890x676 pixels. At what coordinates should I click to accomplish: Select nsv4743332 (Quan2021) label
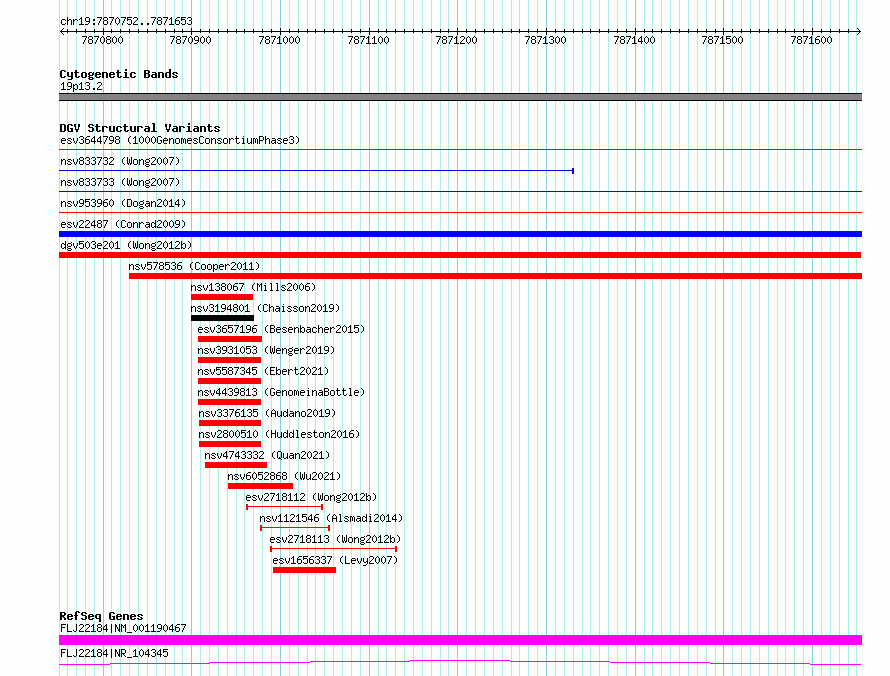click(x=267, y=455)
